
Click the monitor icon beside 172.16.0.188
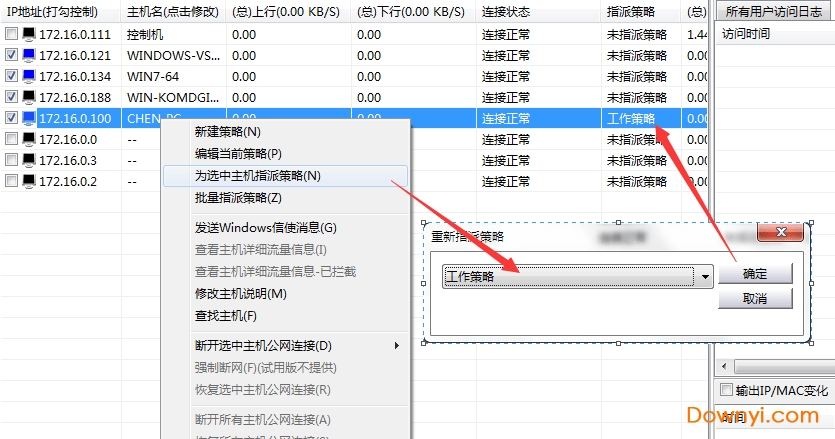[x=28, y=97]
